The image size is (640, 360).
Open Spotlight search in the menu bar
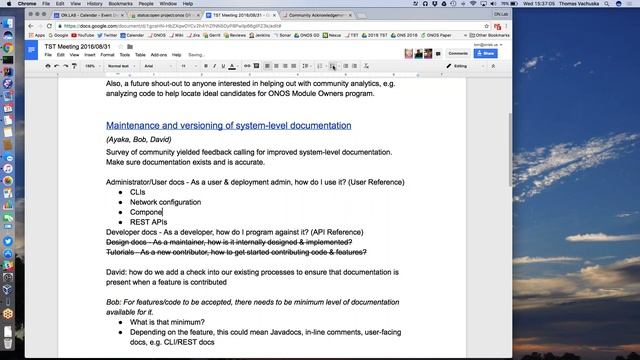(607, 4)
